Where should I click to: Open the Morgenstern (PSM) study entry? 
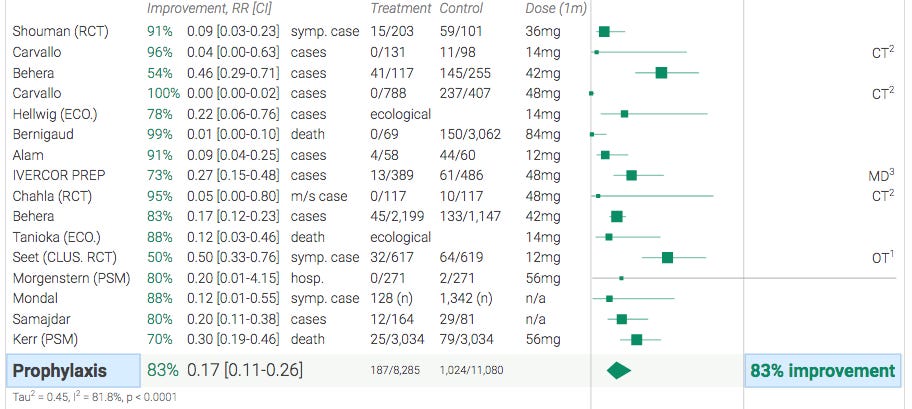click(x=71, y=278)
